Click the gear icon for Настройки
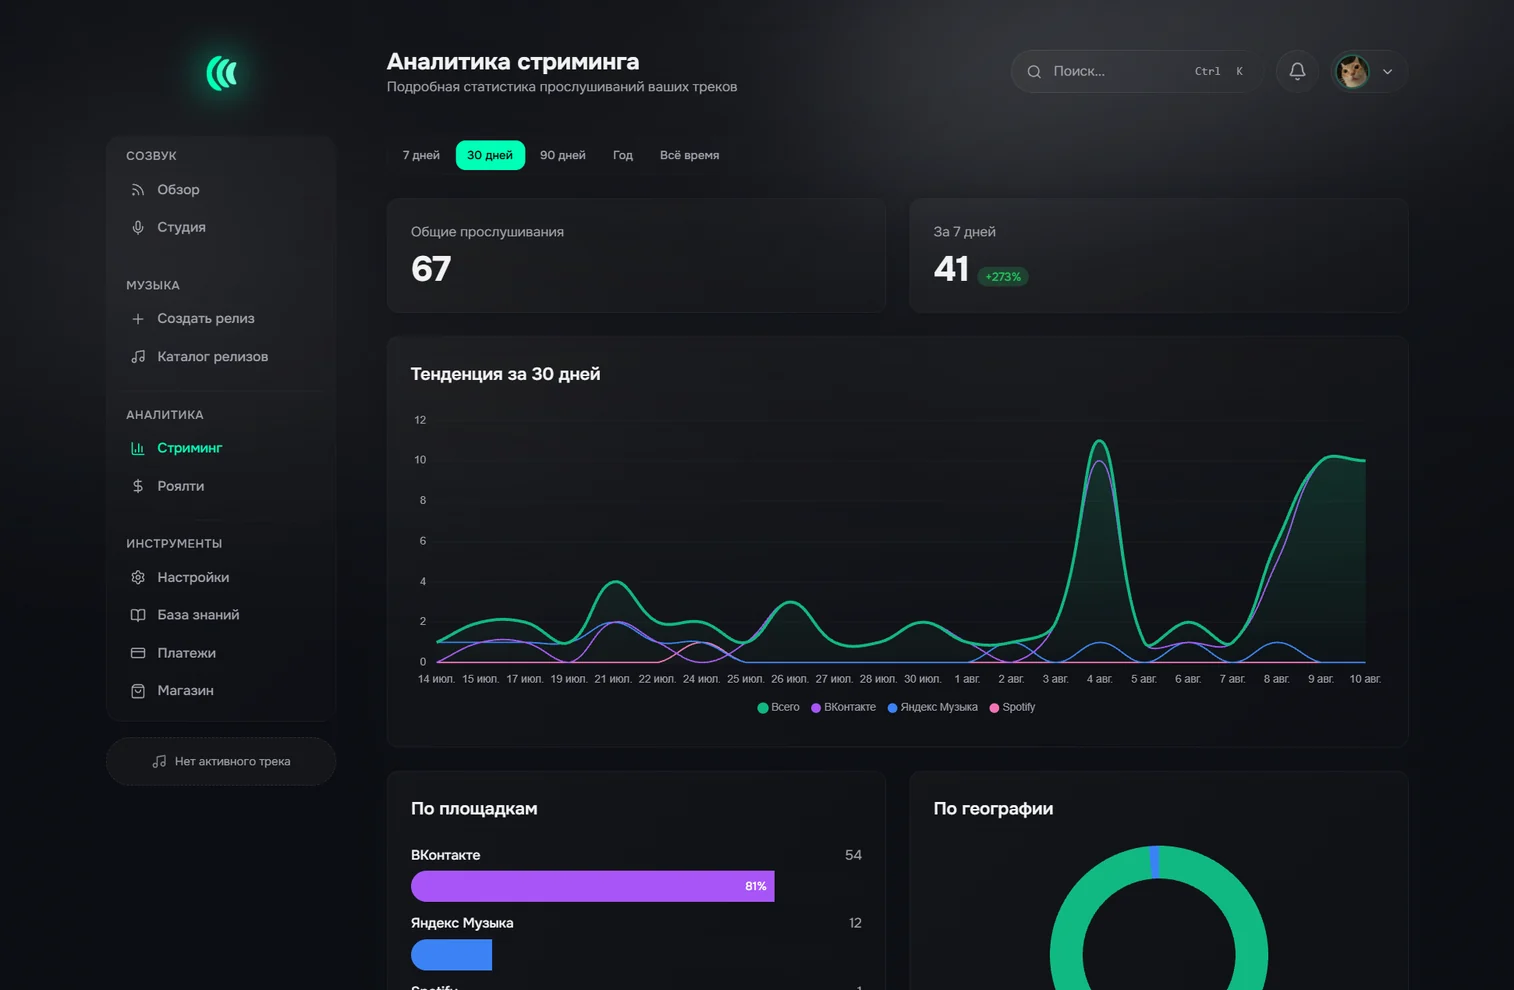The width and height of the screenshot is (1514, 990). click(x=138, y=577)
